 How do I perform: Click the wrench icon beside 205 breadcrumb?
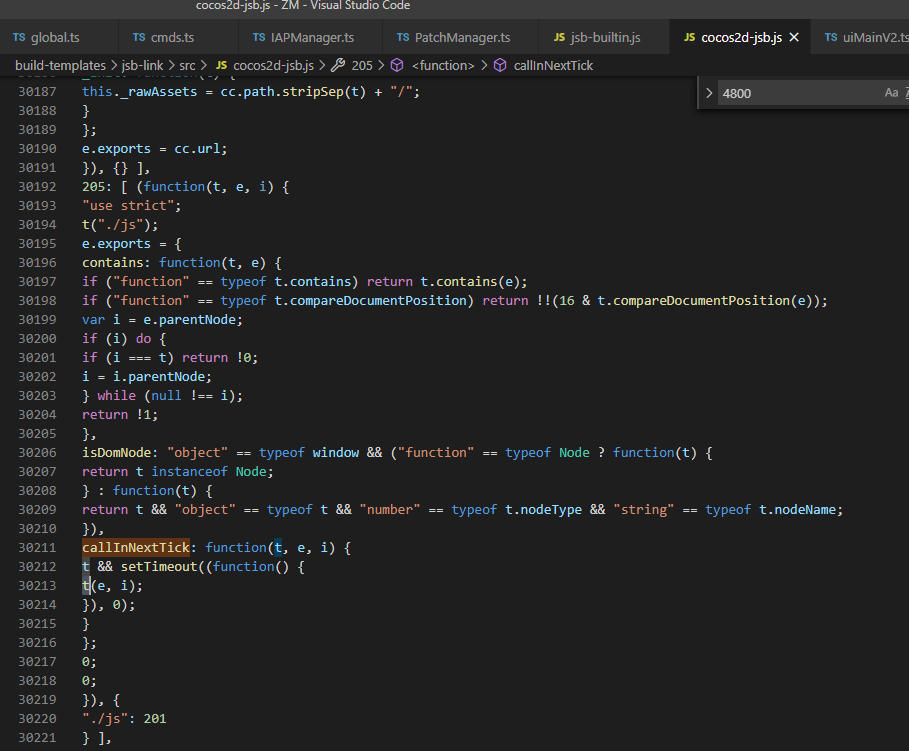[338, 65]
